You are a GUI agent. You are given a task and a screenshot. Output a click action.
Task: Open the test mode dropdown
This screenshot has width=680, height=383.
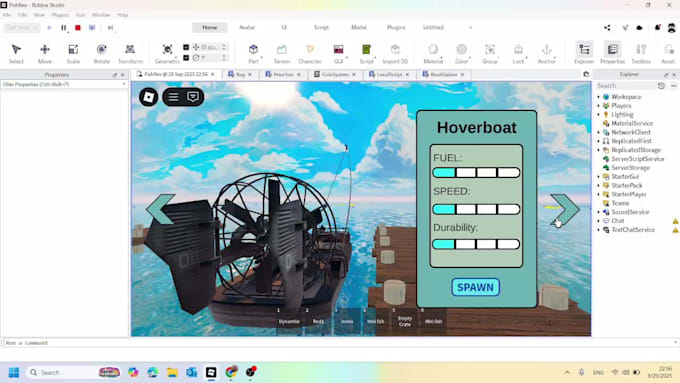coord(22,28)
